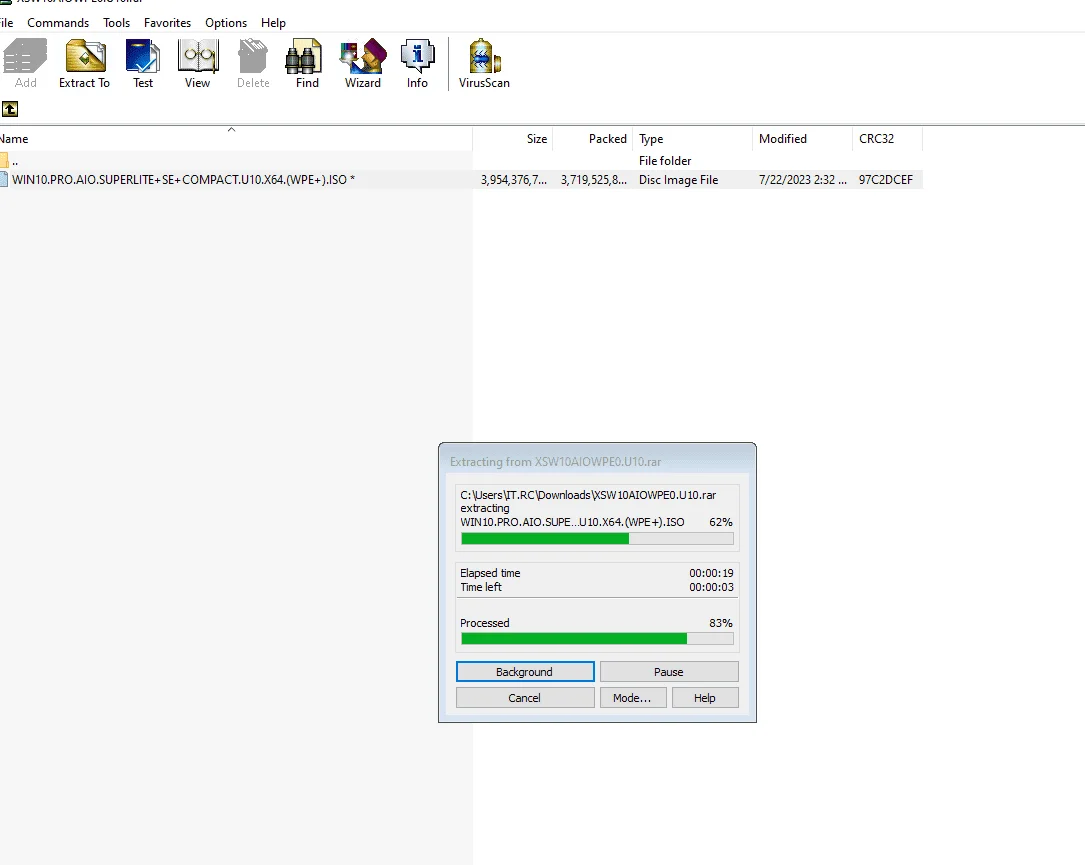Send extraction to Background
This screenshot has height=865, width=1085.
click(525, 671)
